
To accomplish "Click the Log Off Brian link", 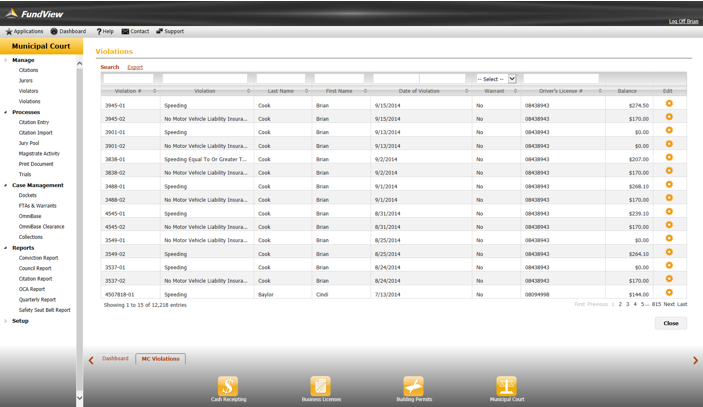I will pos(683,21).
